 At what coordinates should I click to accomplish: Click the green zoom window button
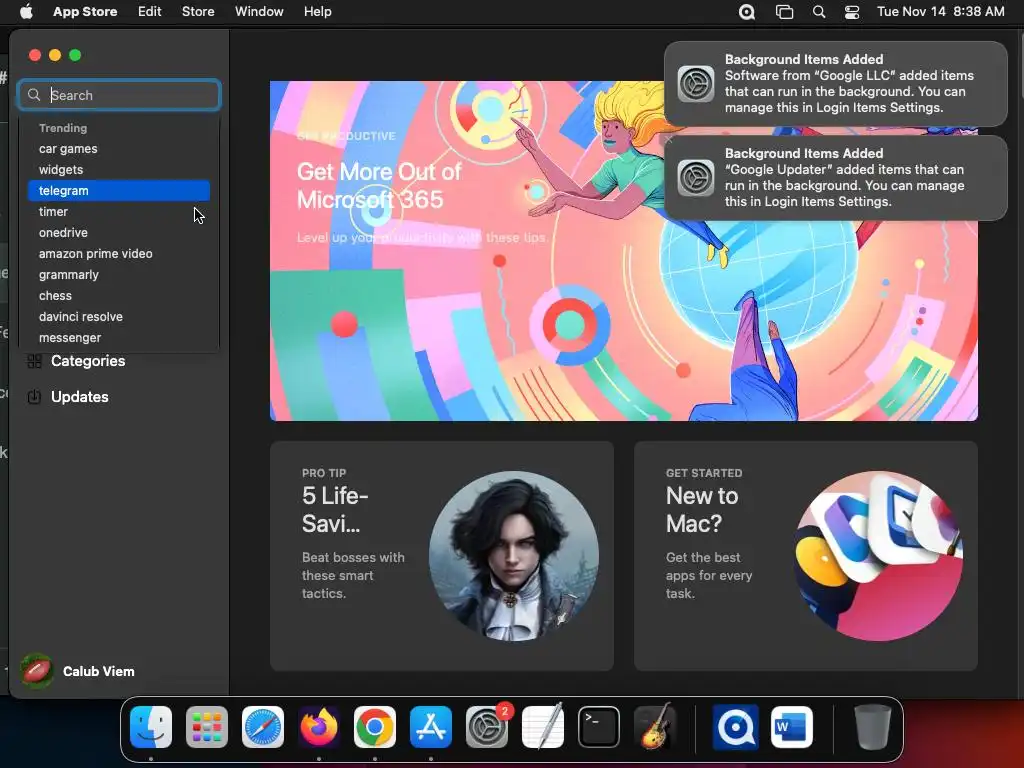tap(75, 55)
